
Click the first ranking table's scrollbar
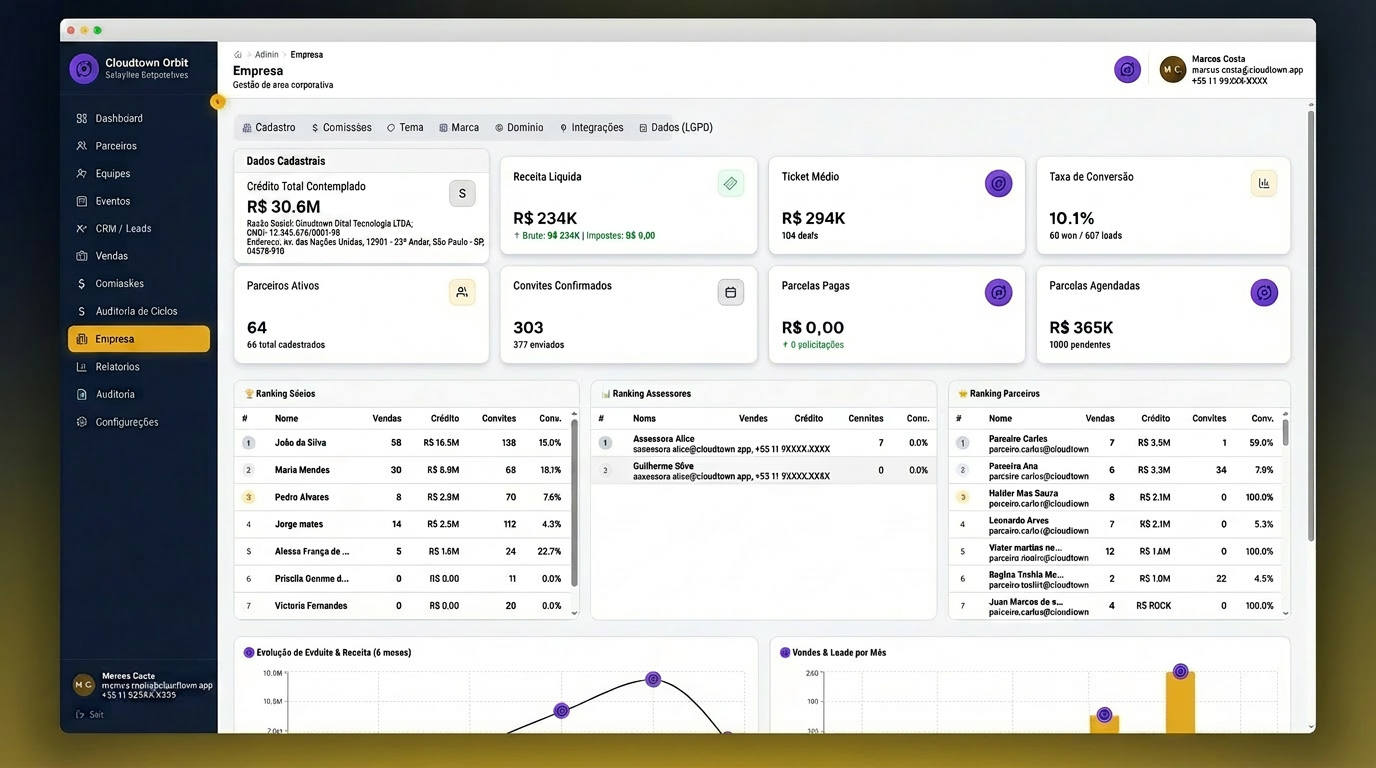574,503
